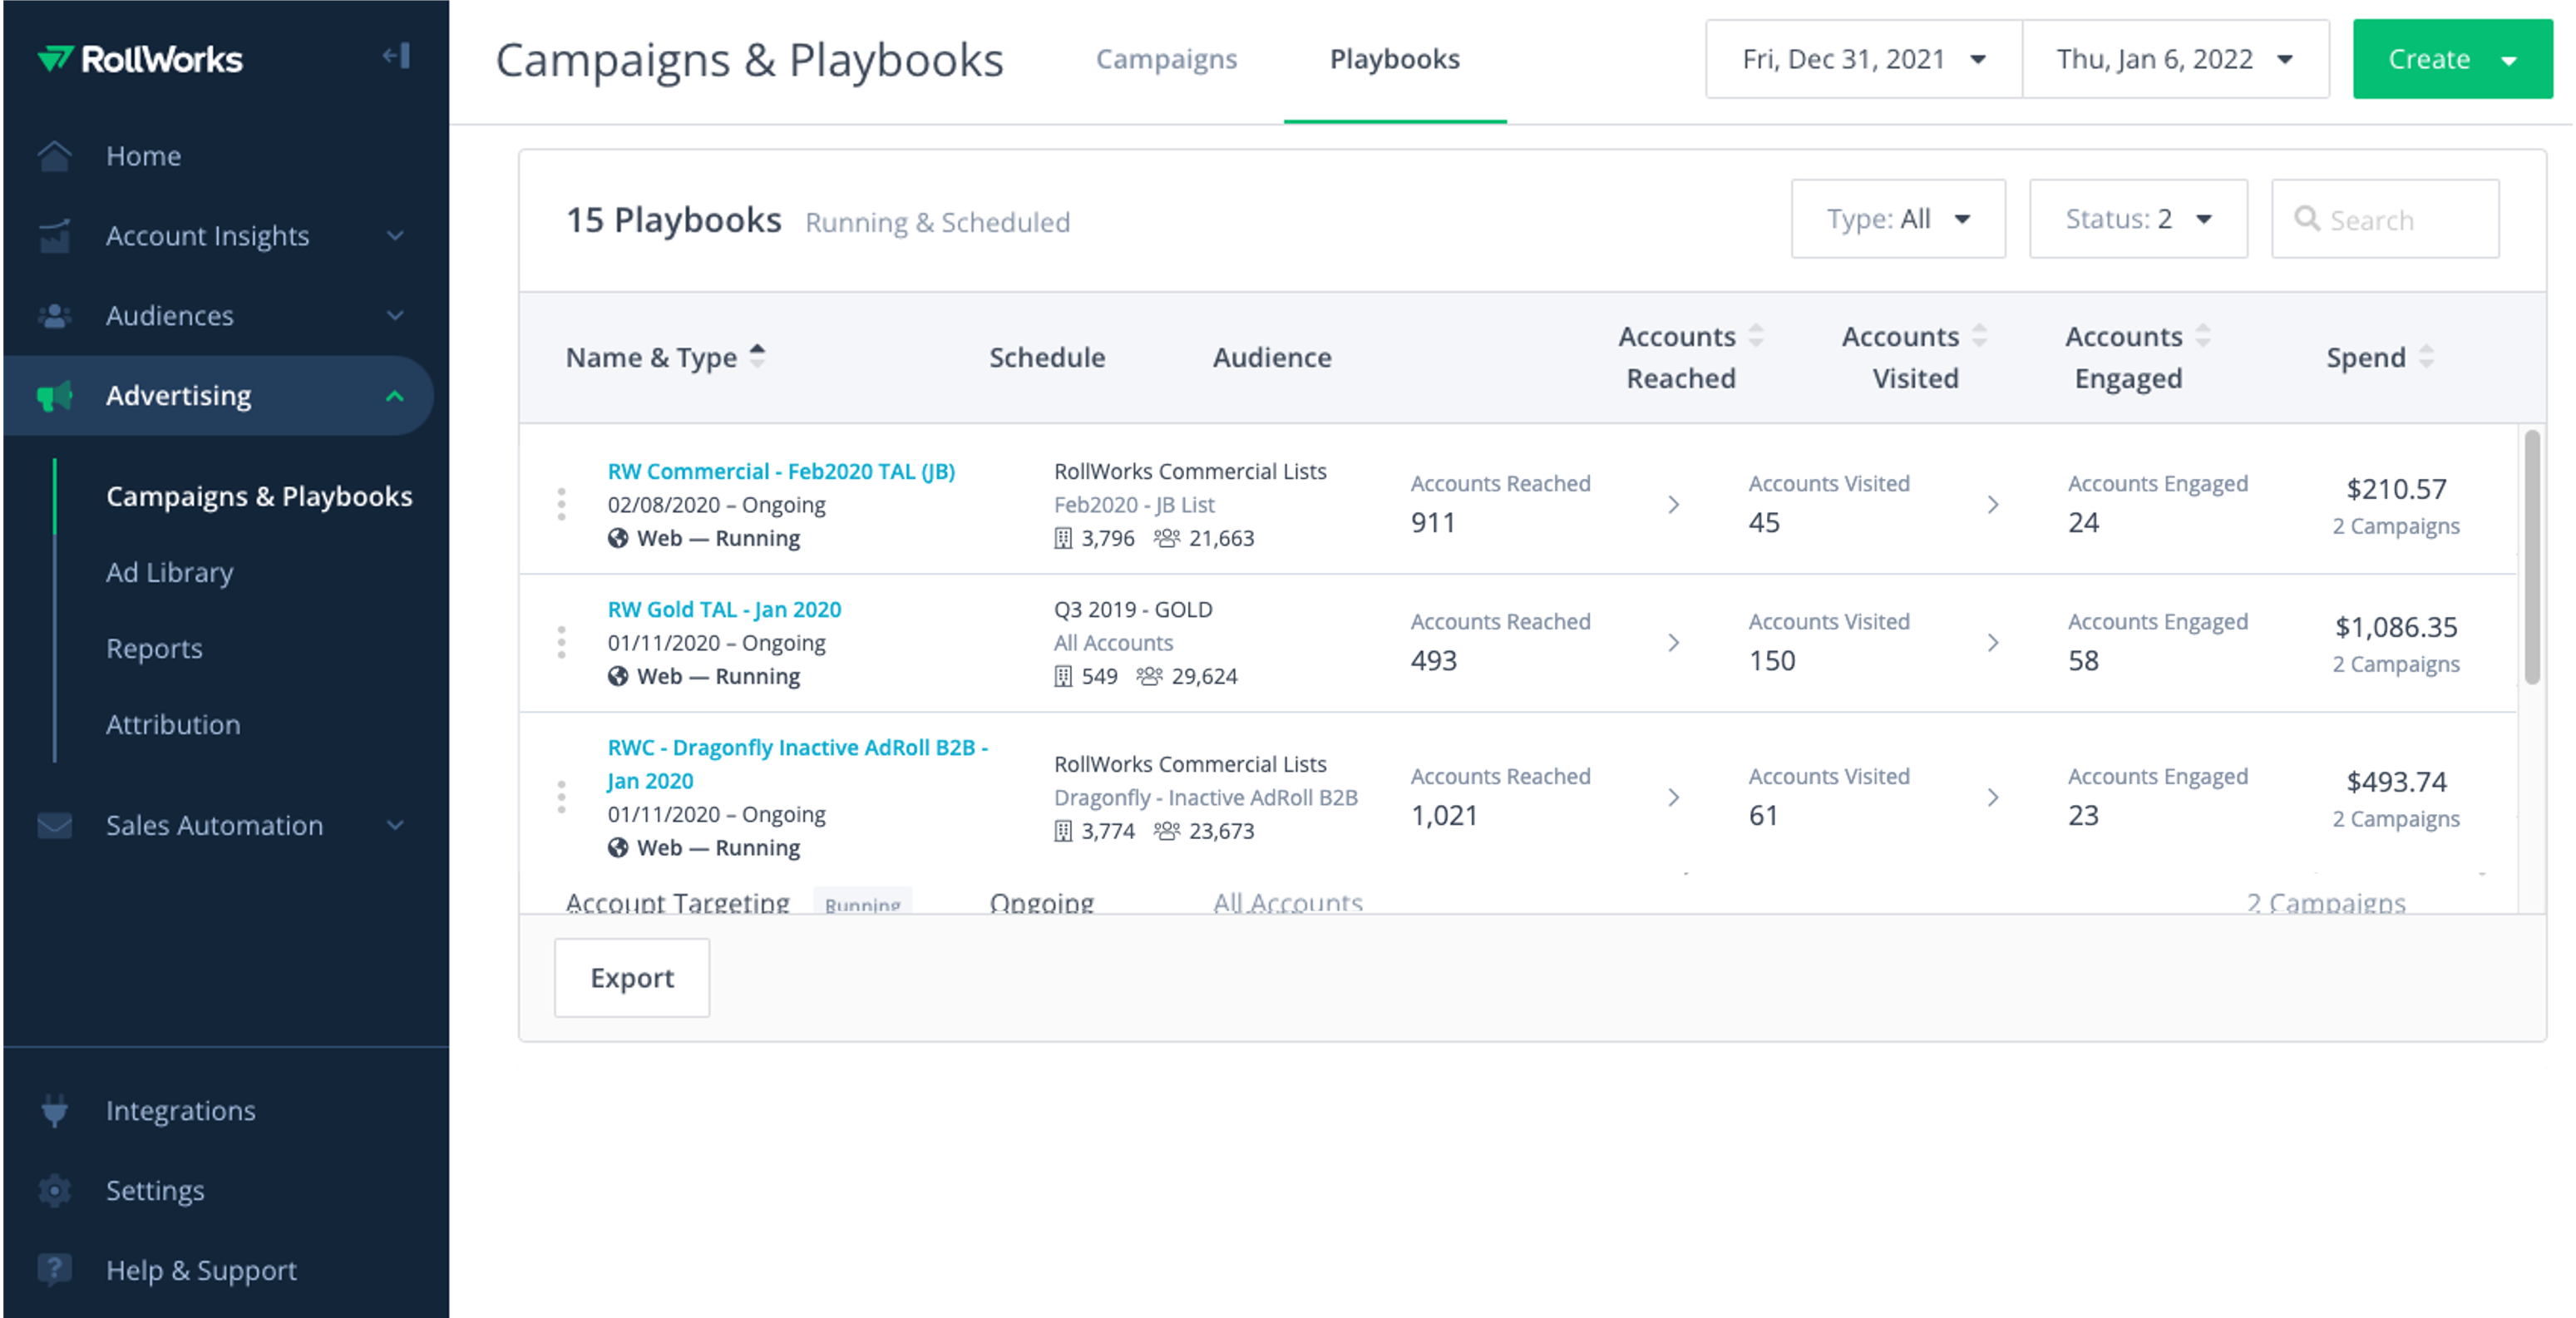Click the playbooks table vertical scrollbar

click(2532, 557)
